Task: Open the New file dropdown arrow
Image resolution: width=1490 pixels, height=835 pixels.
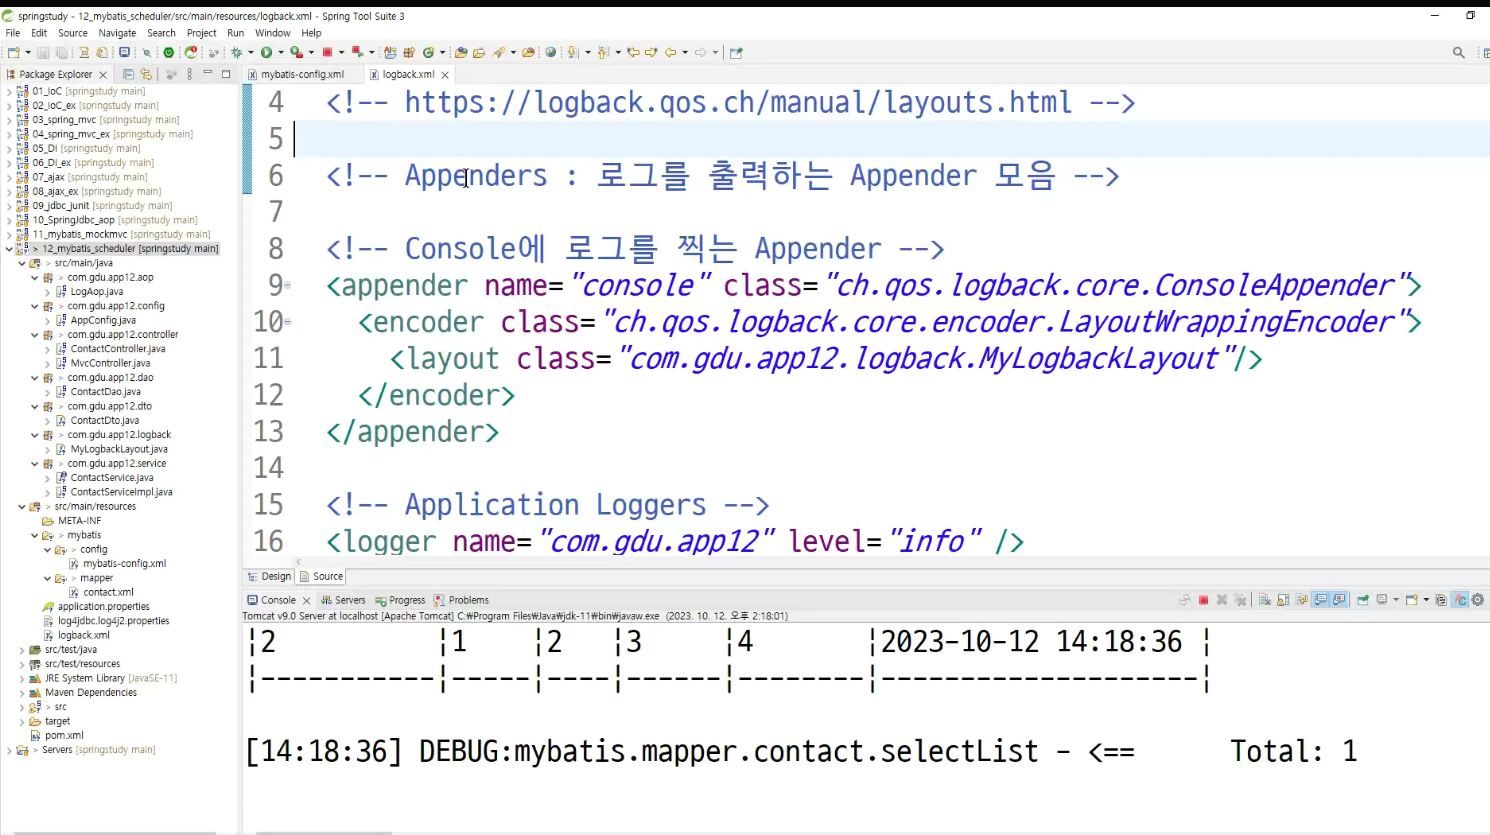Action: [x=28, y=52]
